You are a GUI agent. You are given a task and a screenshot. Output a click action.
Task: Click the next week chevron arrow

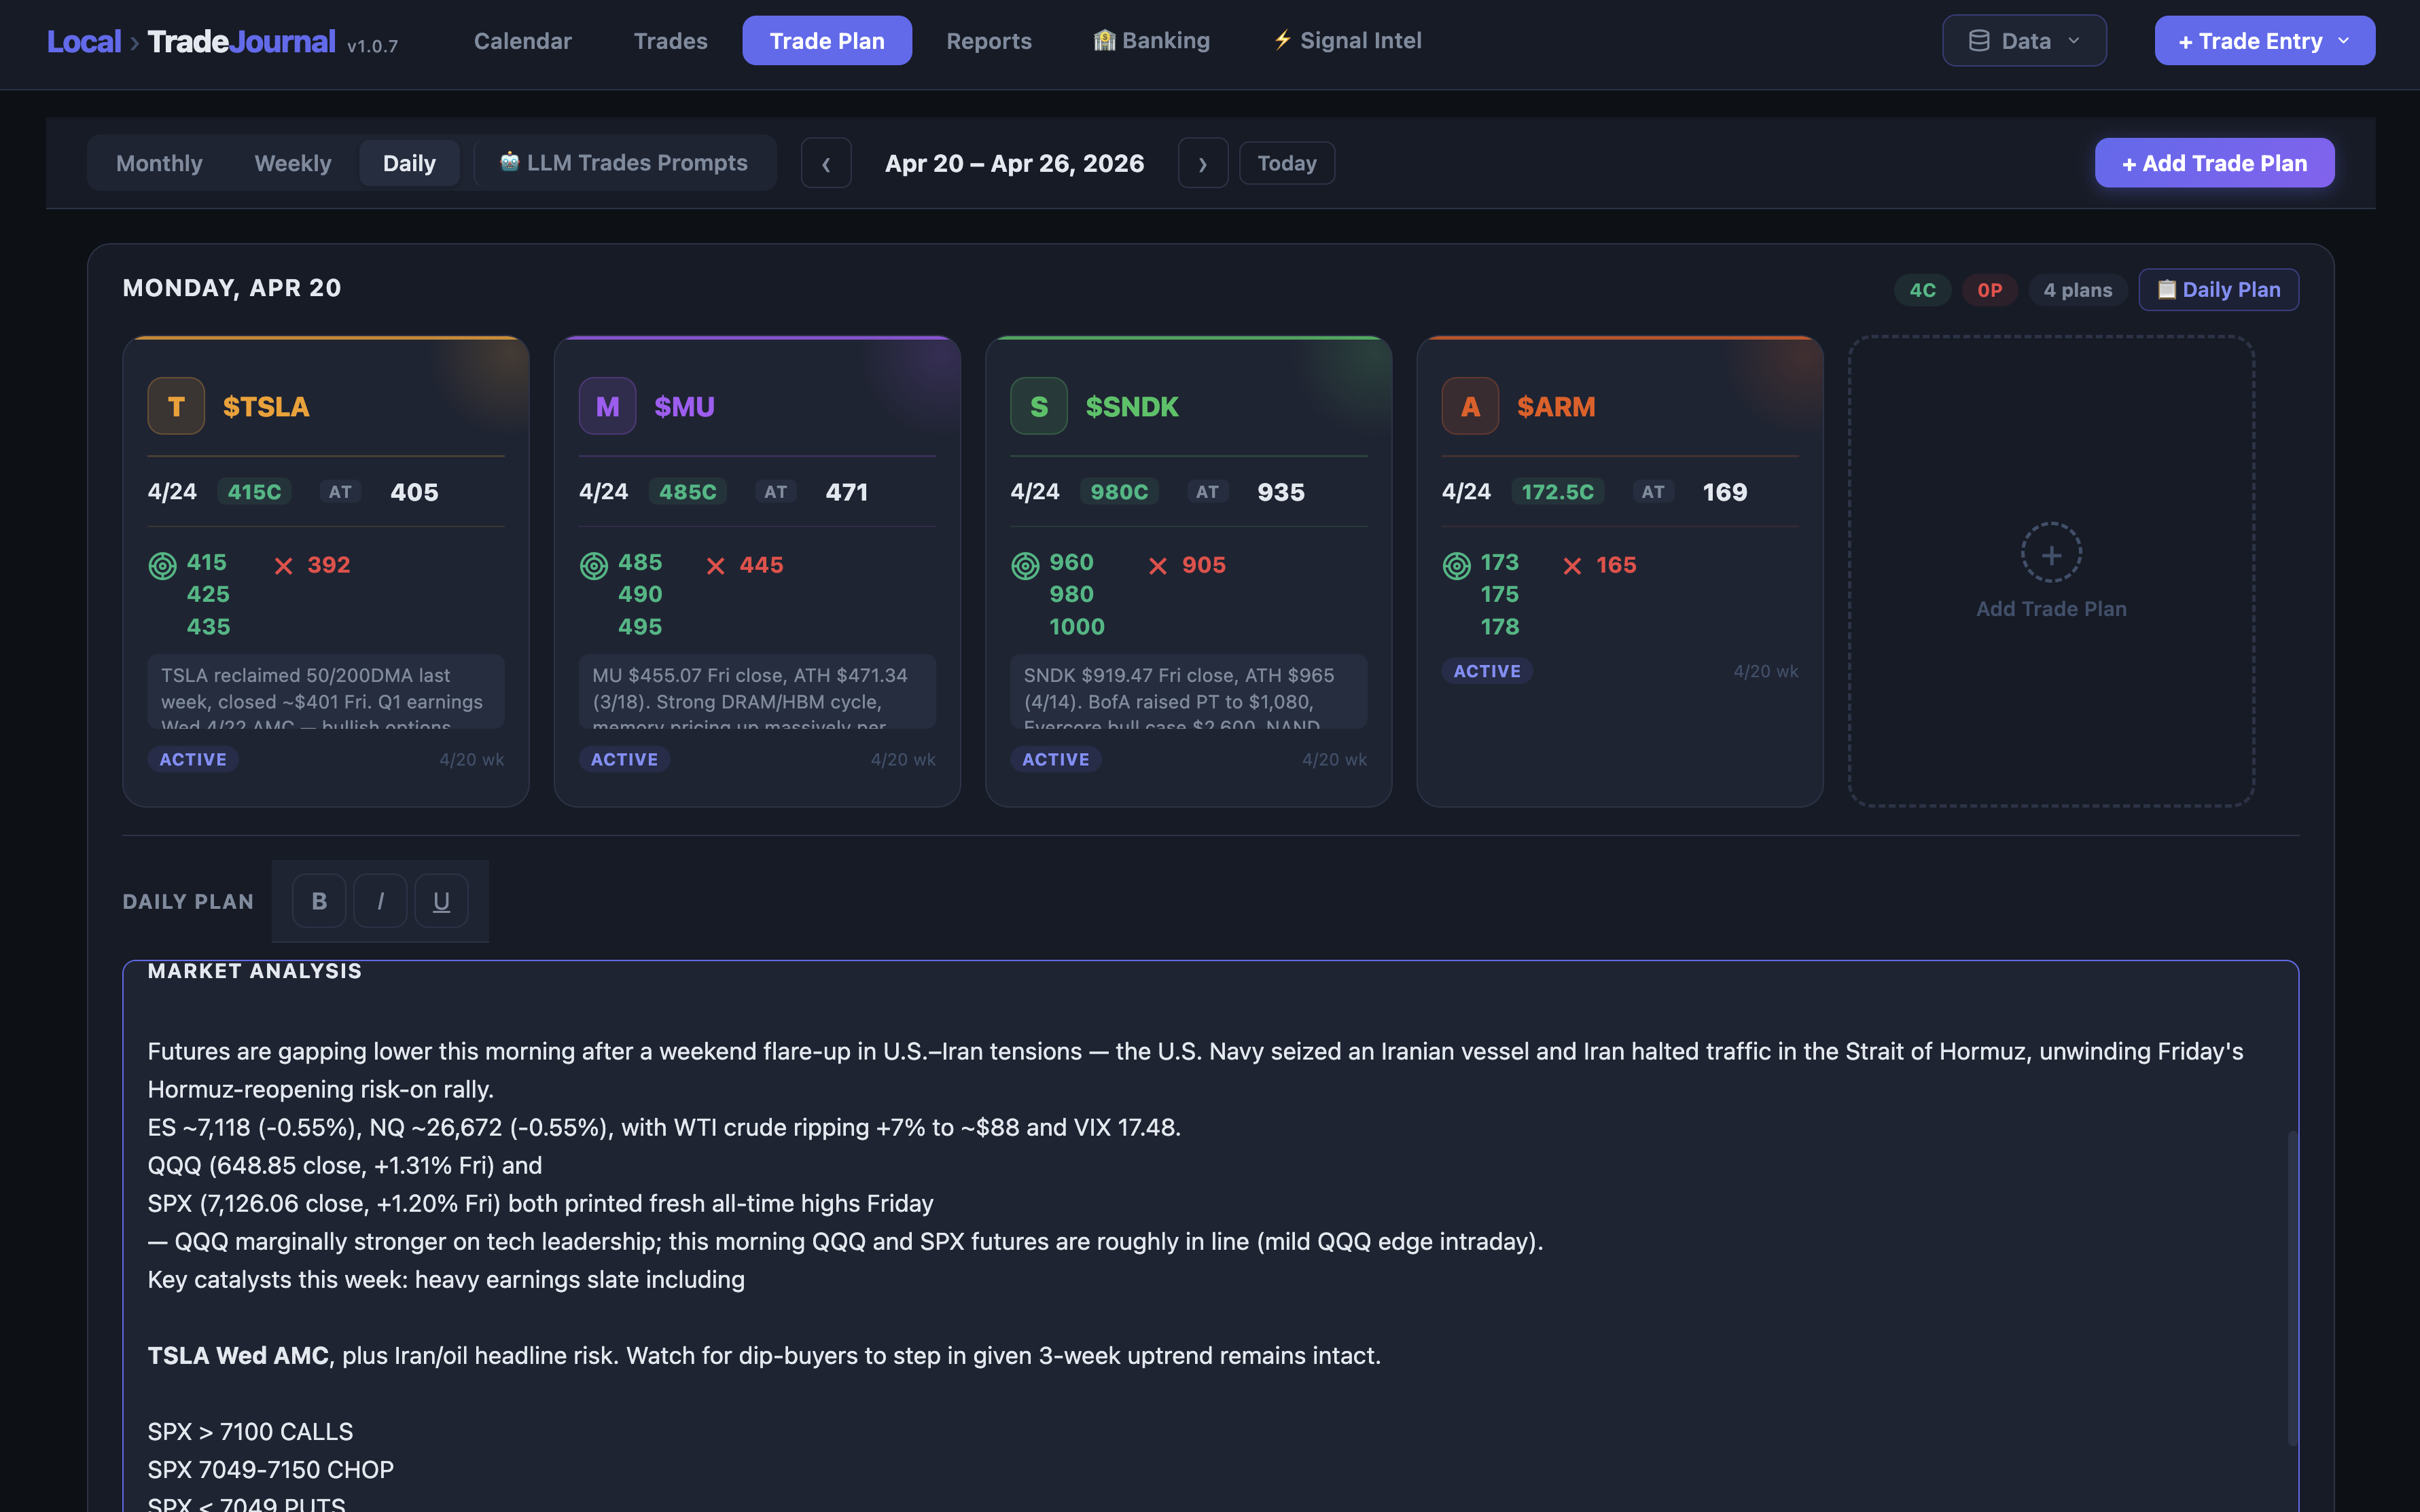1202,162
